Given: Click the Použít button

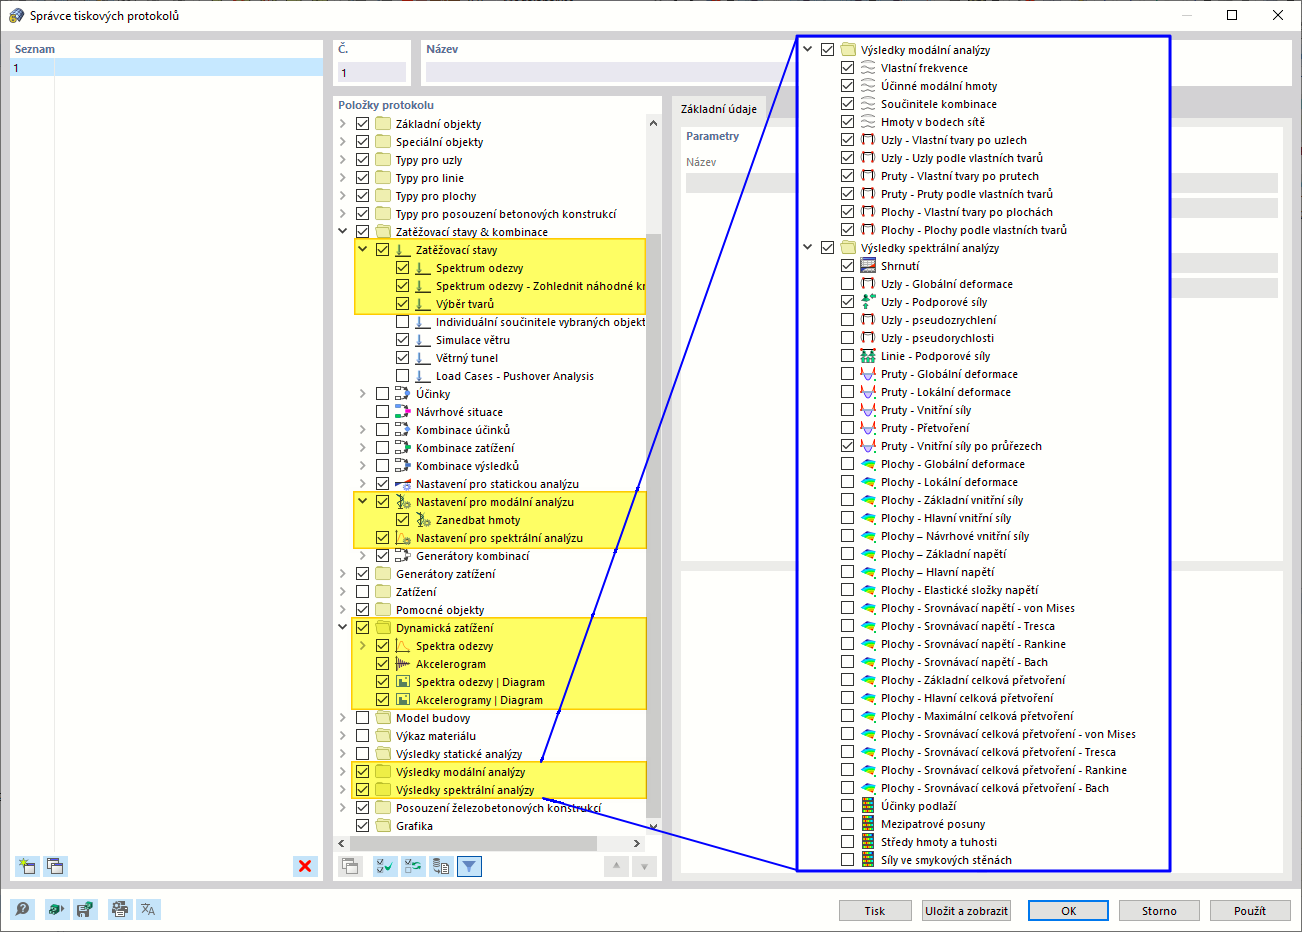Looking at the screenshot, I should (1250, 911).
